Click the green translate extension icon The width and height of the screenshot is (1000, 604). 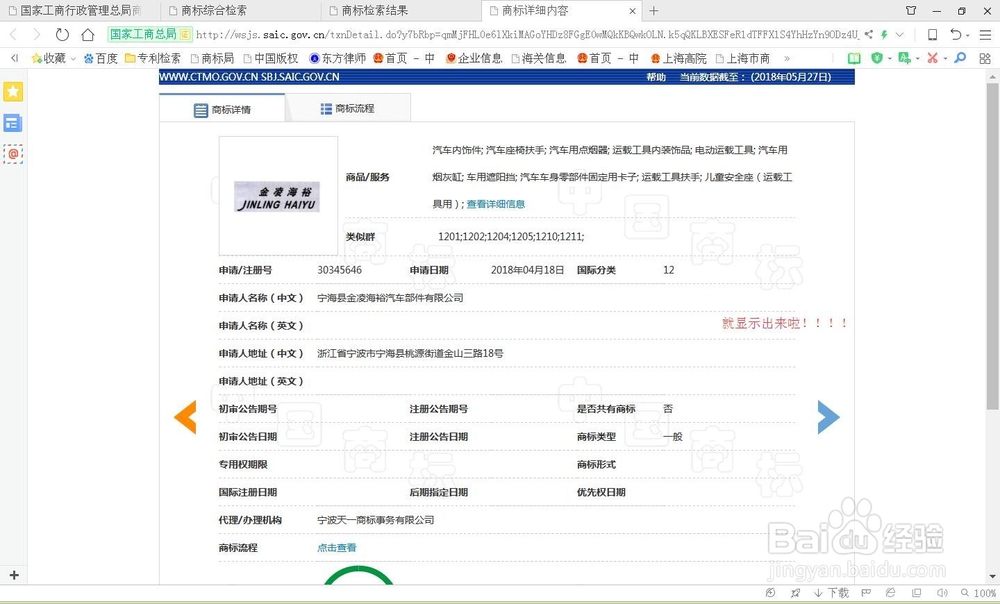coord(904,58)
